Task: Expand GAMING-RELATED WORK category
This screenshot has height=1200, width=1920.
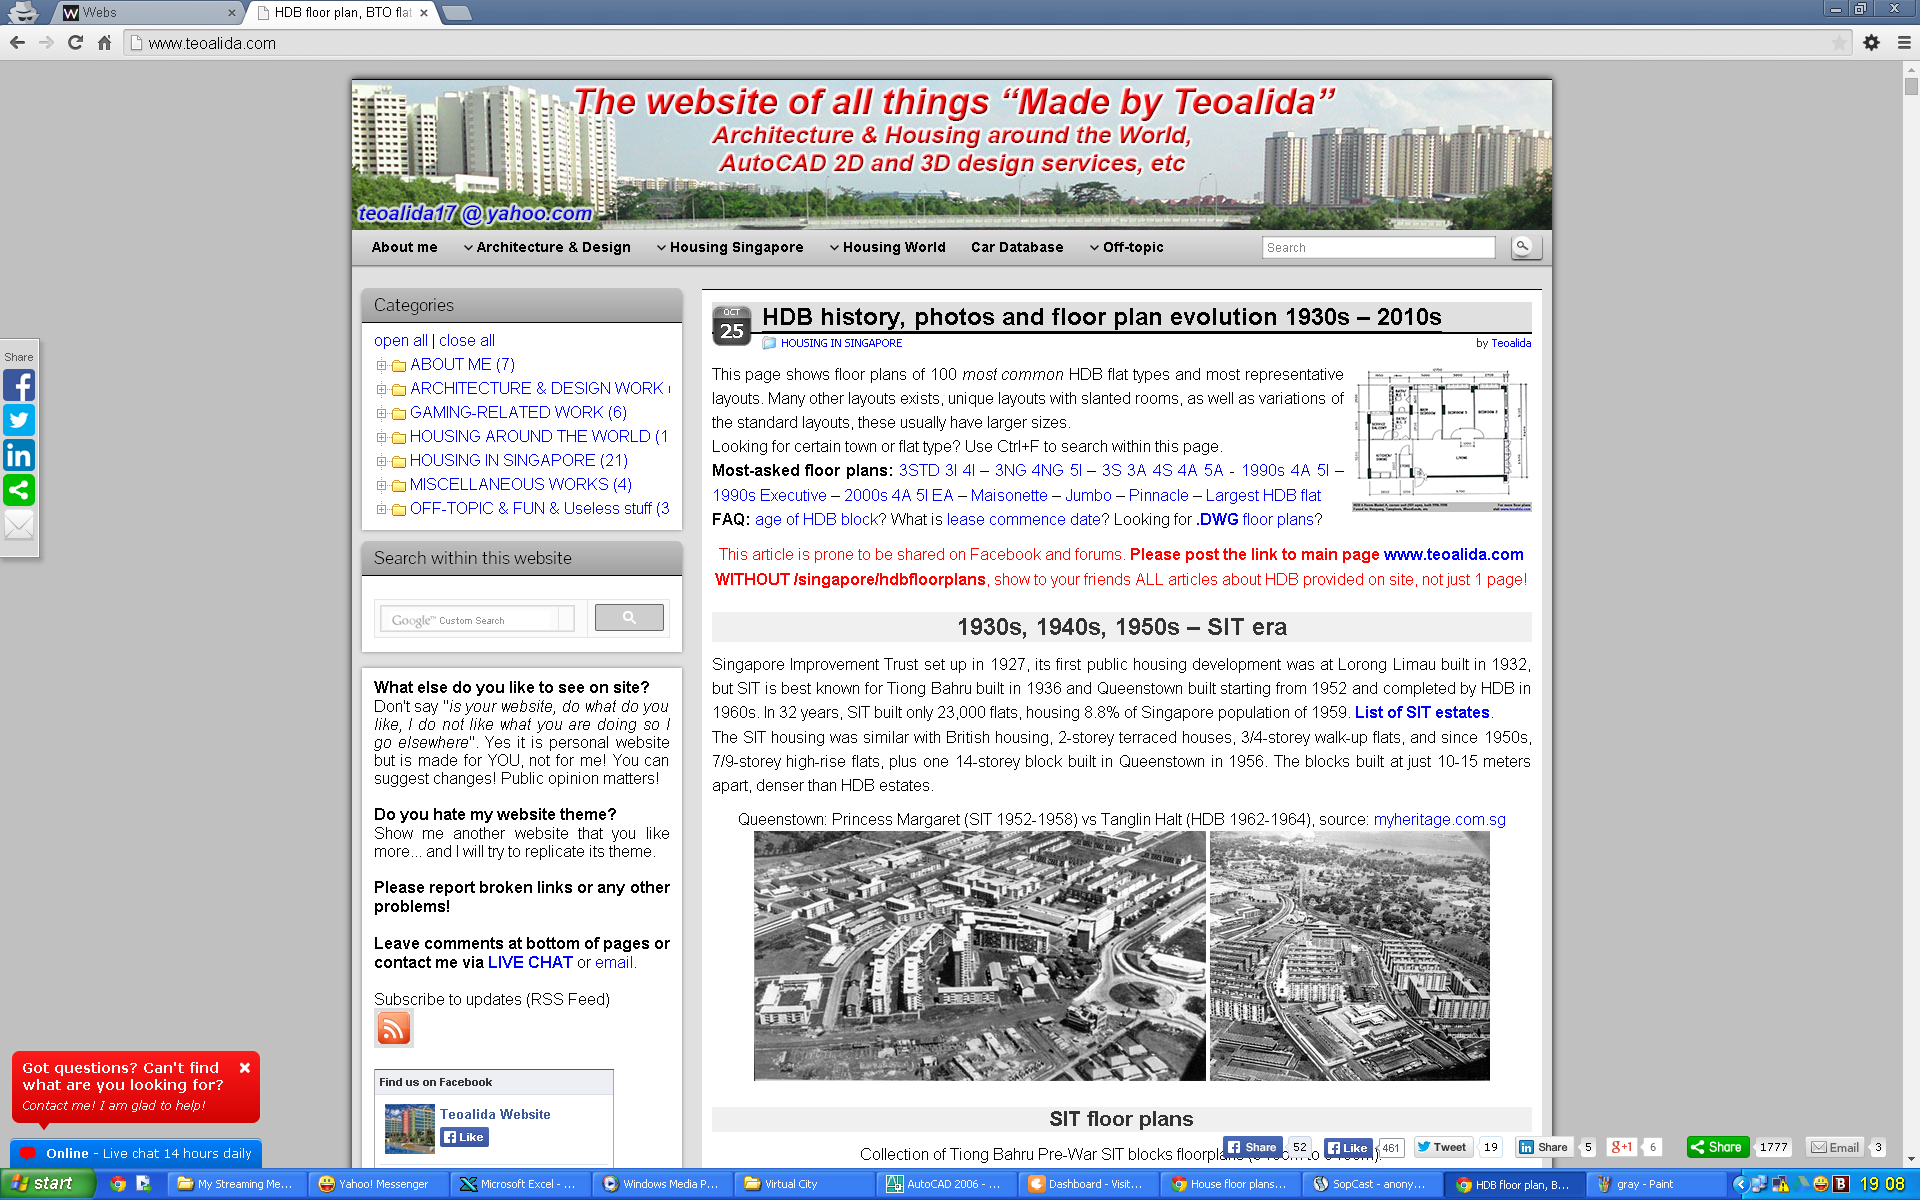Action: (x=381, y=413)
